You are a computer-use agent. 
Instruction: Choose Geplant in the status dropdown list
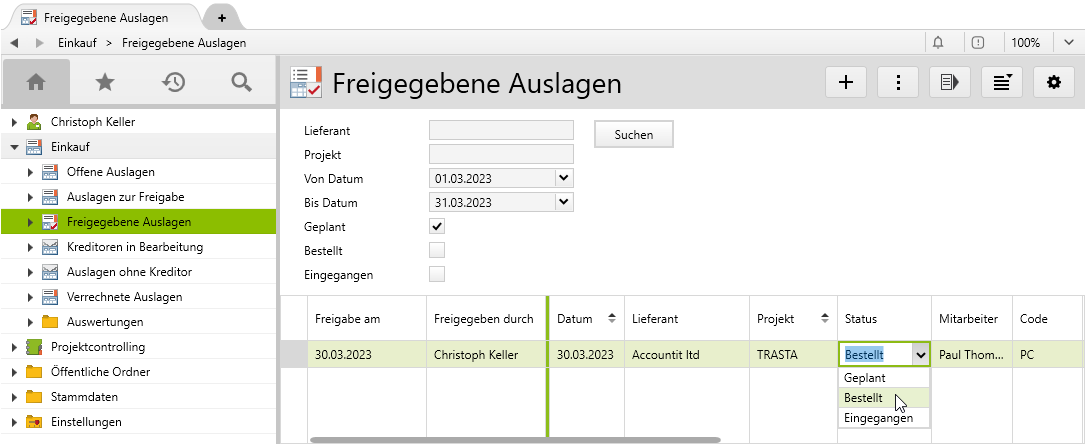[864, 379]
